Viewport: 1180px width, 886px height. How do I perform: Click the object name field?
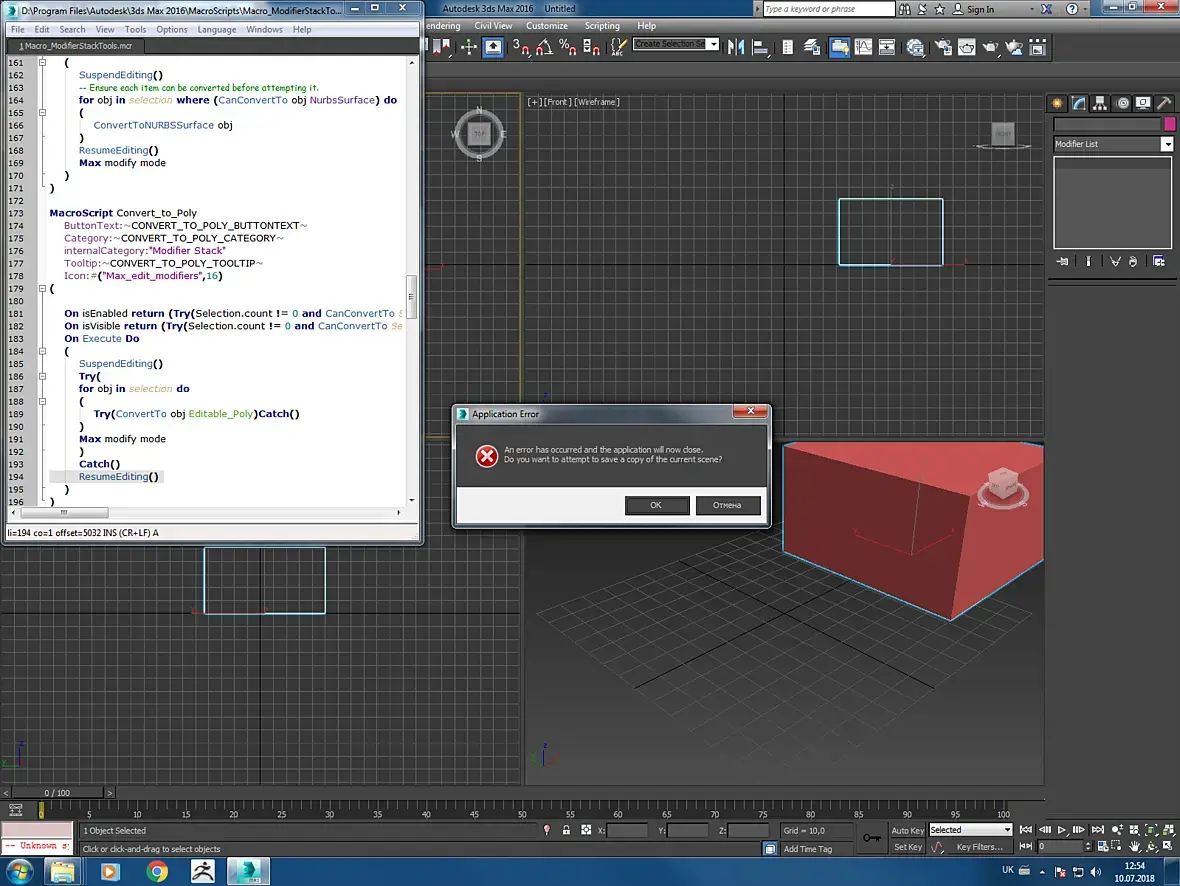tap(1107, 124)
